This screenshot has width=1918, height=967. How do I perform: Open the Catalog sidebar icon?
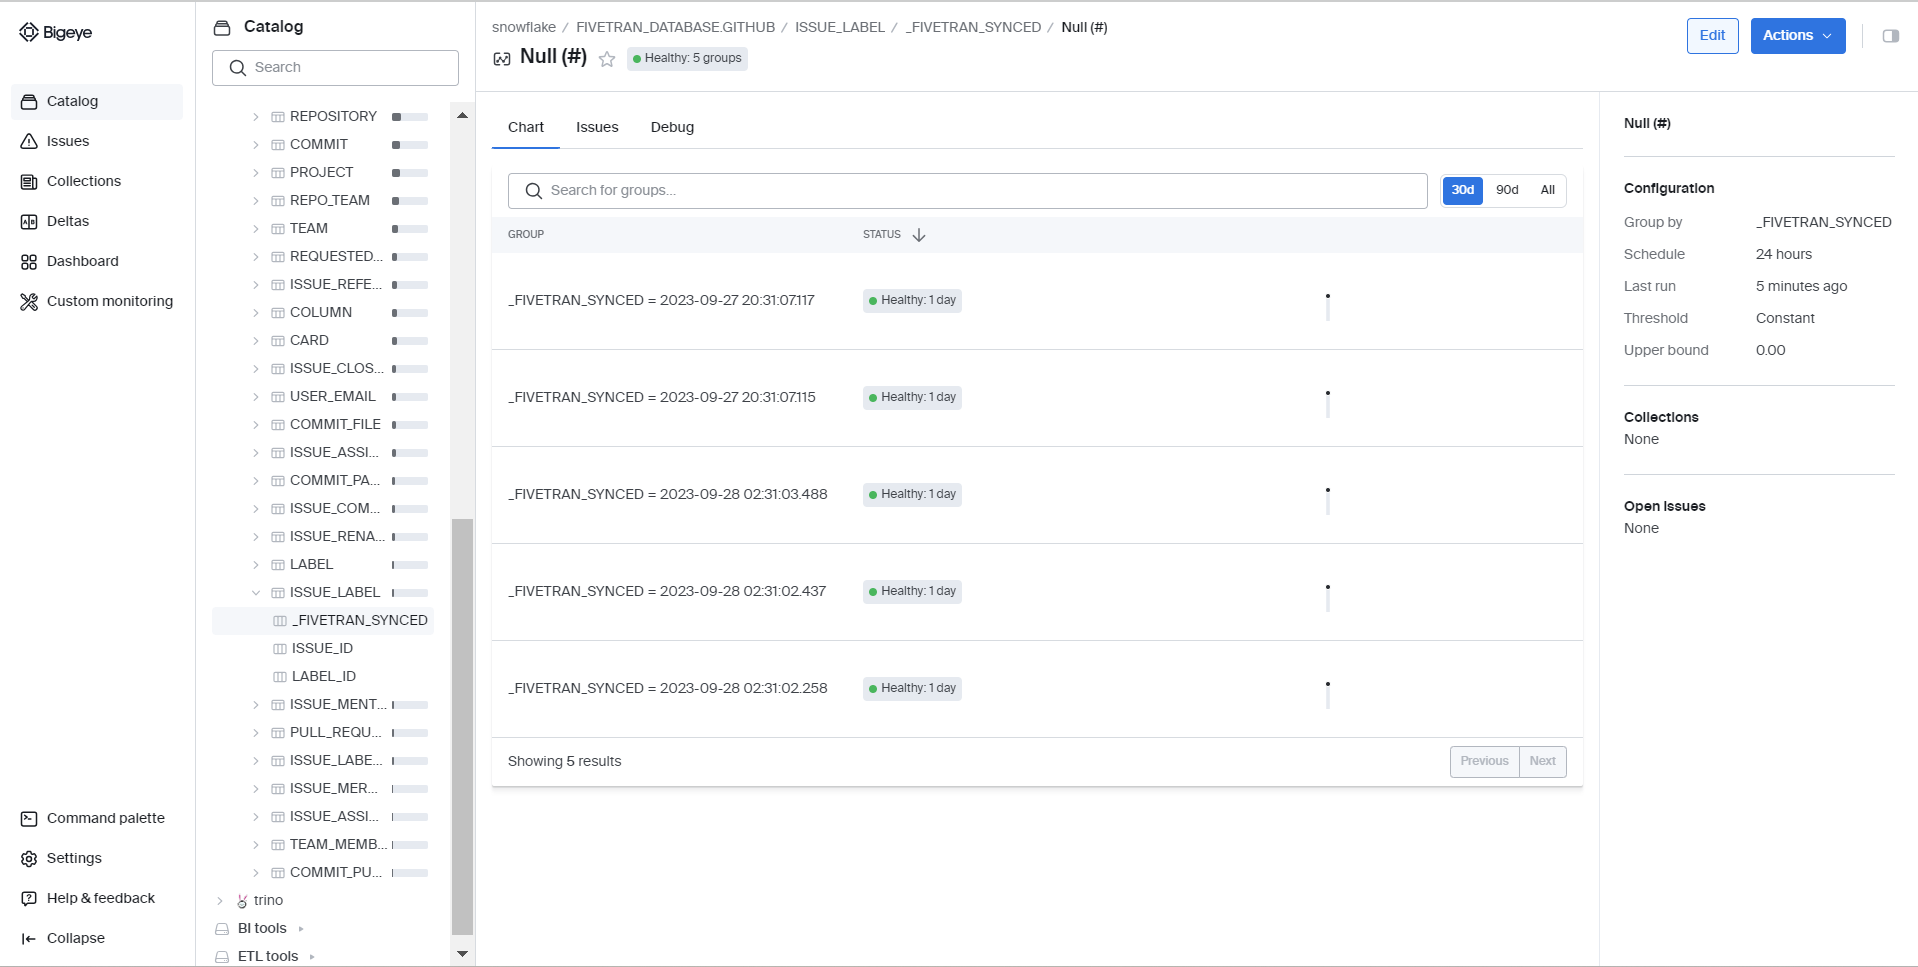(x=29, y=101)
